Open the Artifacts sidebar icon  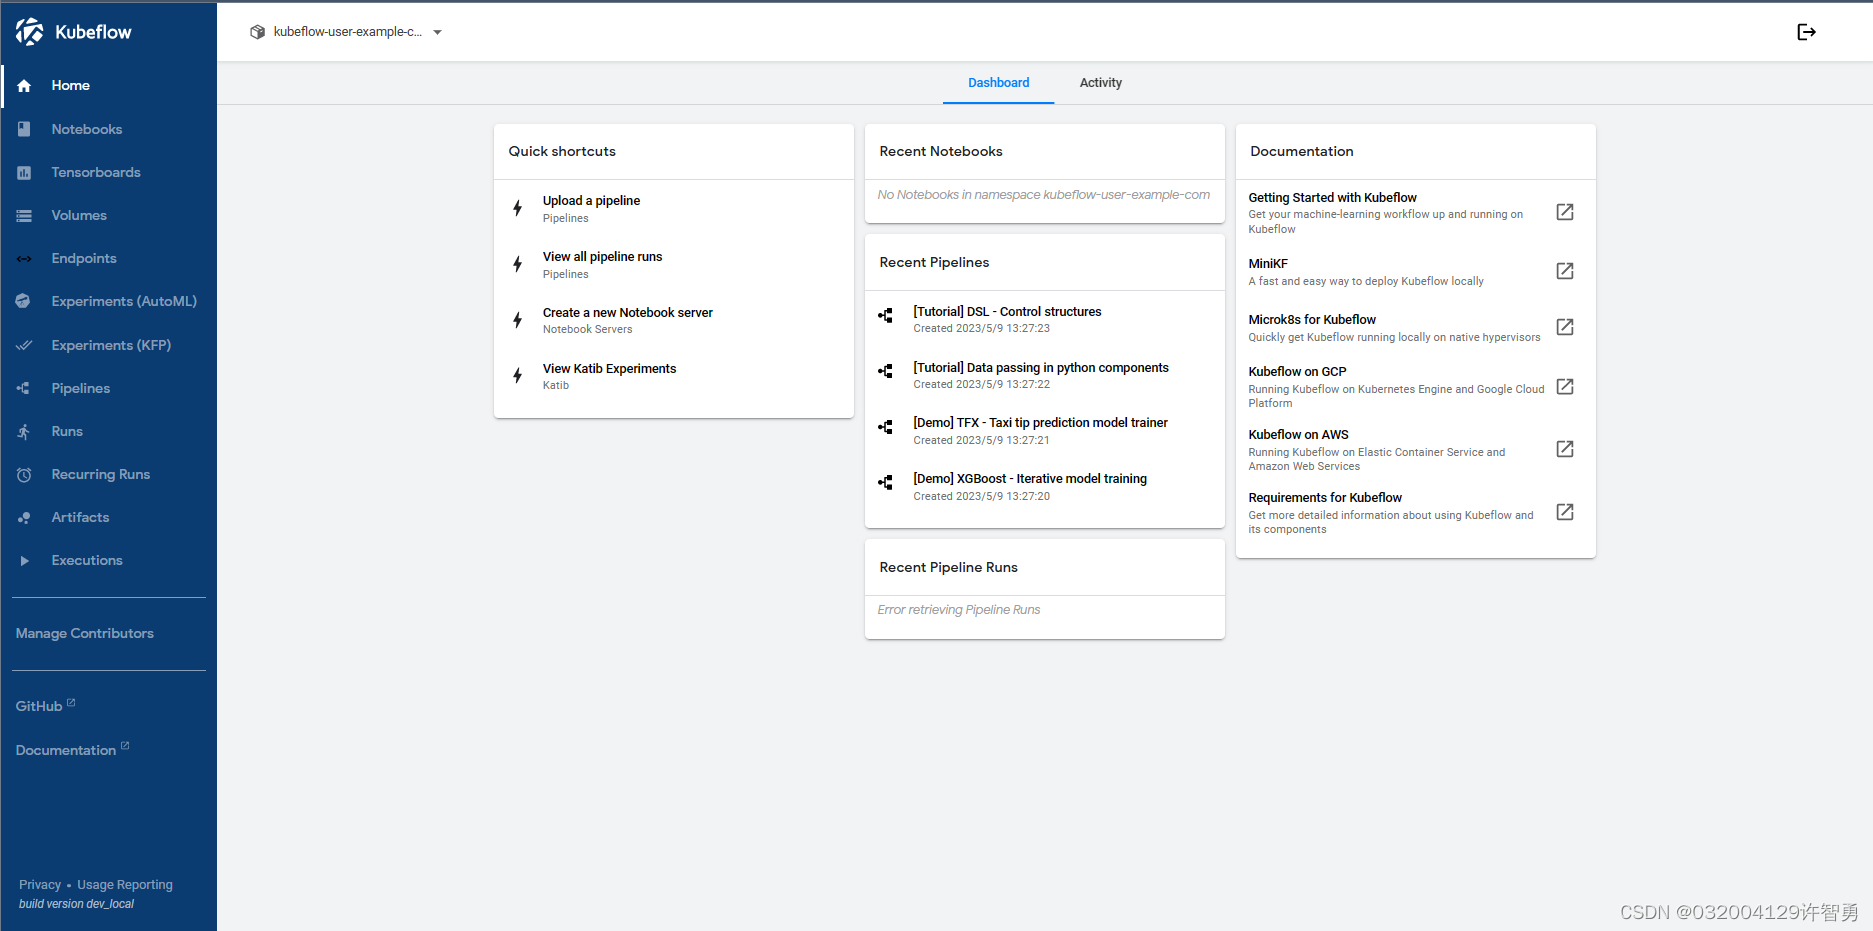(24, 518)
